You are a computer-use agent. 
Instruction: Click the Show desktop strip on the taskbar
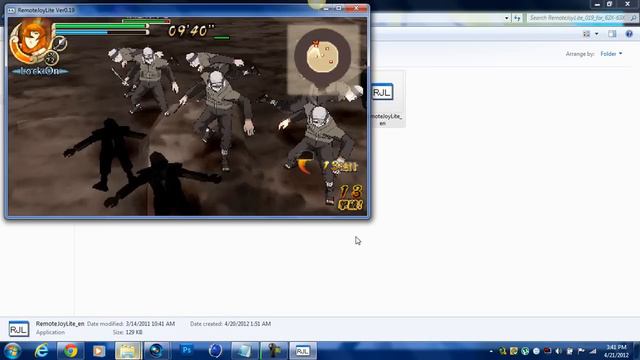pyautogui.click(x=637, y=351)
